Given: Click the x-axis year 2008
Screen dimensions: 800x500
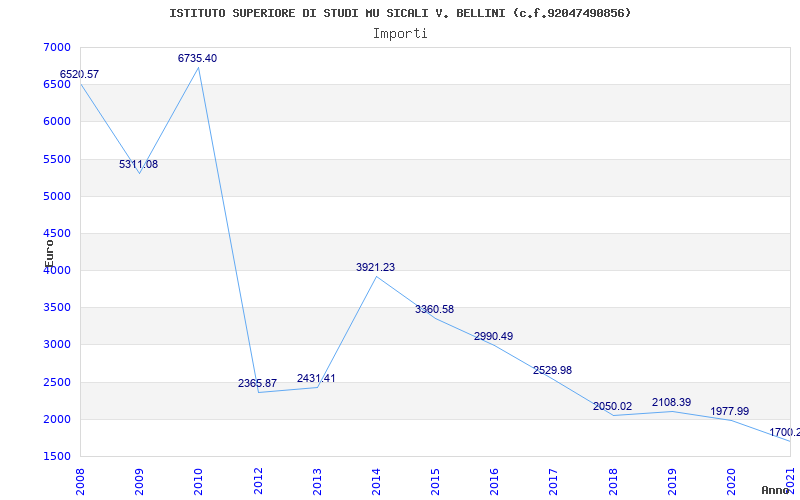Looking at the screenshot, I should click(80, 482).
